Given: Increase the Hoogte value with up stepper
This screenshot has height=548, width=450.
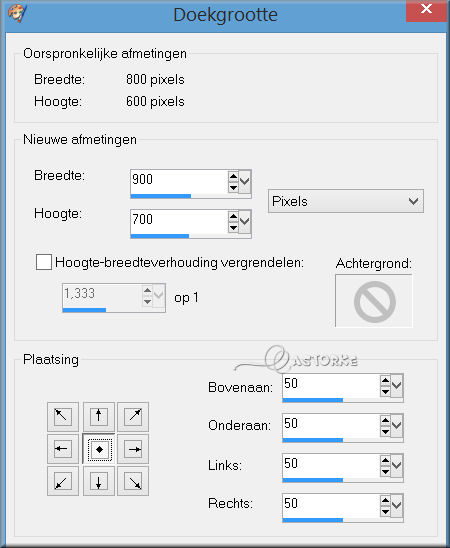Looking at the screenshot, I should (x=233, y=216).
